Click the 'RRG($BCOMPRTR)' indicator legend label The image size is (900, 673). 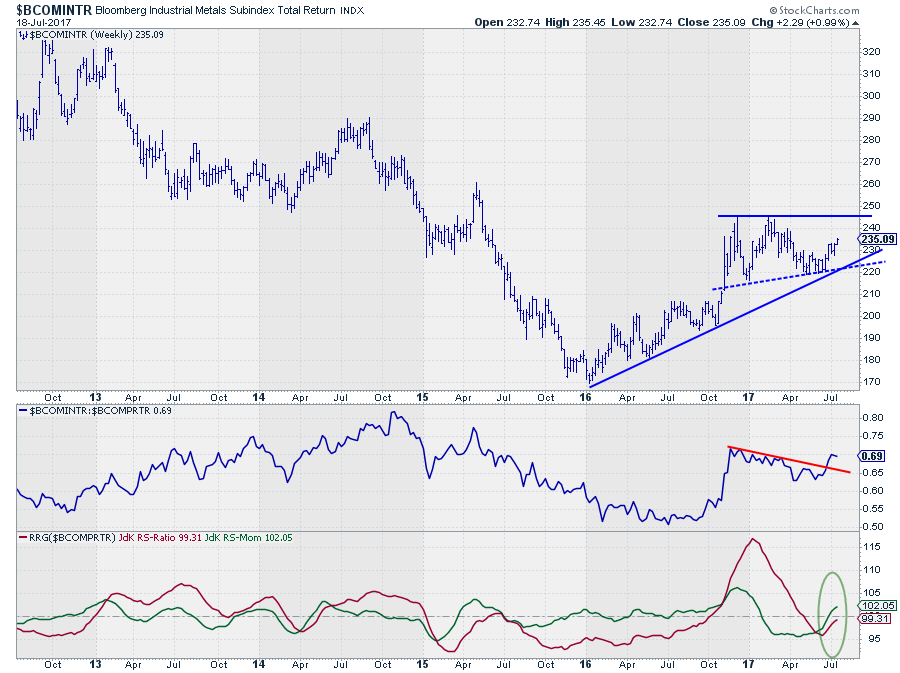[x=72, y=538]
